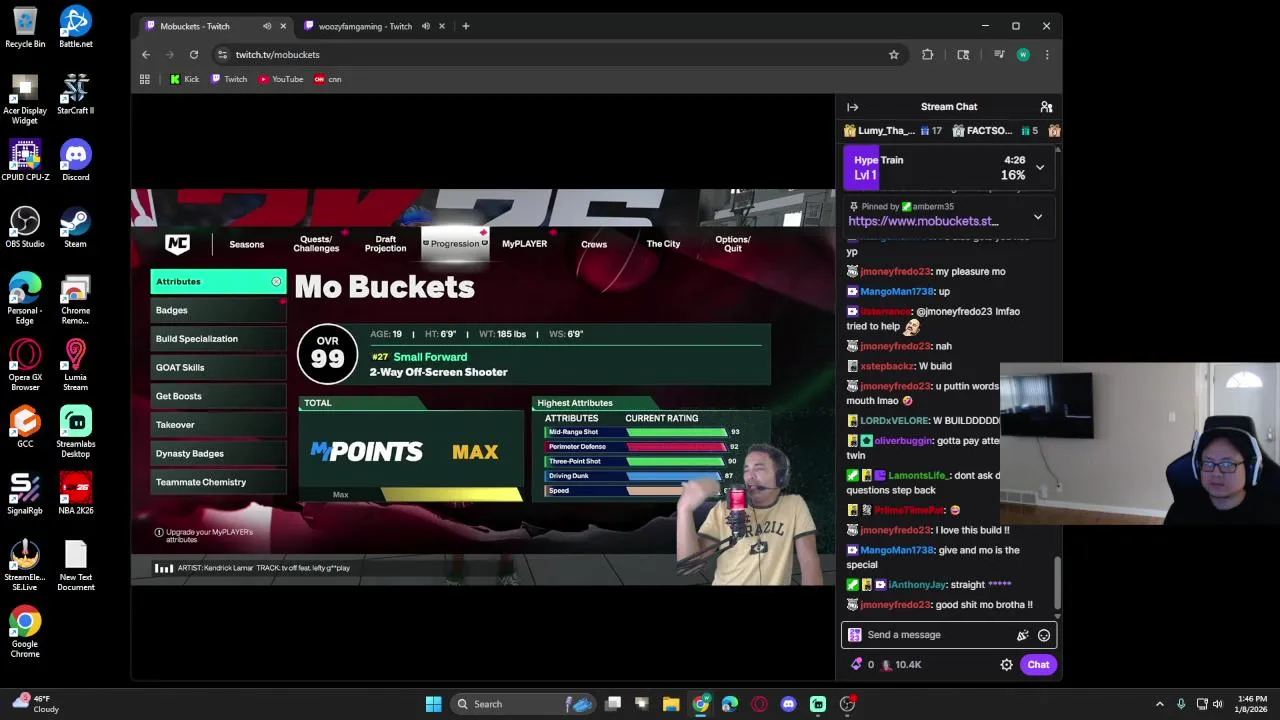Viewport: 1280px width, 720px height.
Task: Open the Kick bookmark
Action: pos(184,79)
